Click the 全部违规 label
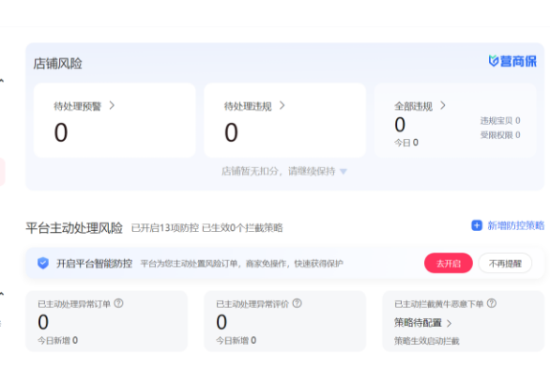The width and height of the screenshot is (550, 385). pos(413,106)
